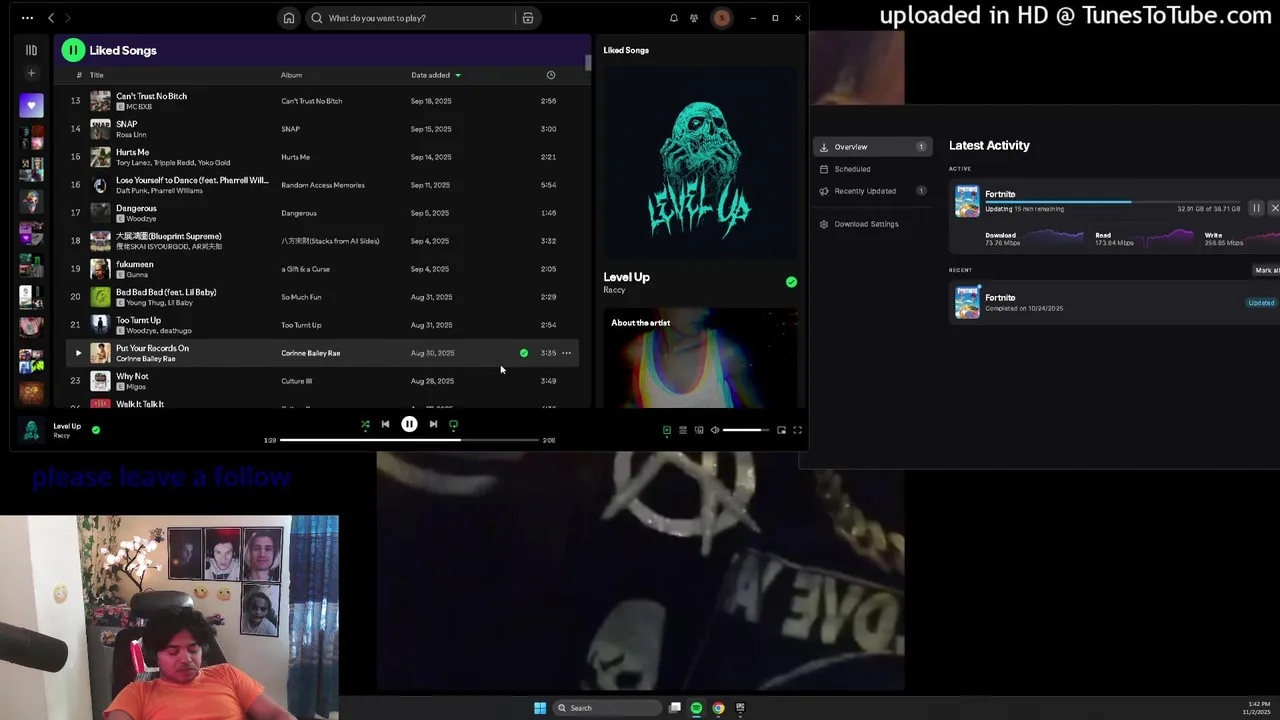Open Spotify's three-dot main menu
This screenshot has height=720, width=1280.
27,18
